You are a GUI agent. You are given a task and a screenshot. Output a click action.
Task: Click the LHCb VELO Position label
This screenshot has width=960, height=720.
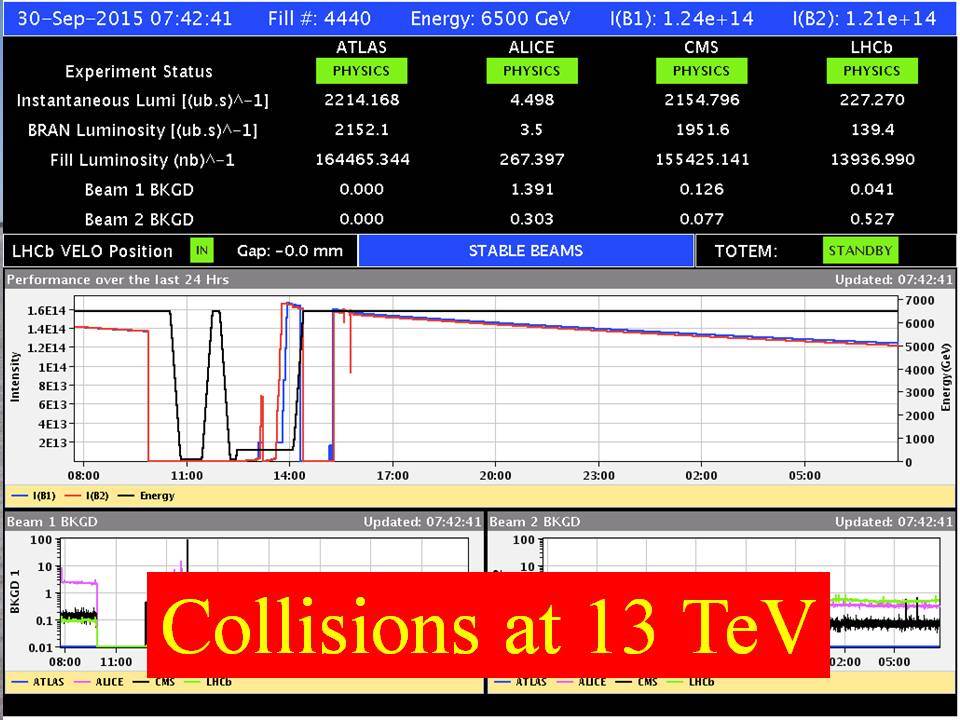point(92,251)
